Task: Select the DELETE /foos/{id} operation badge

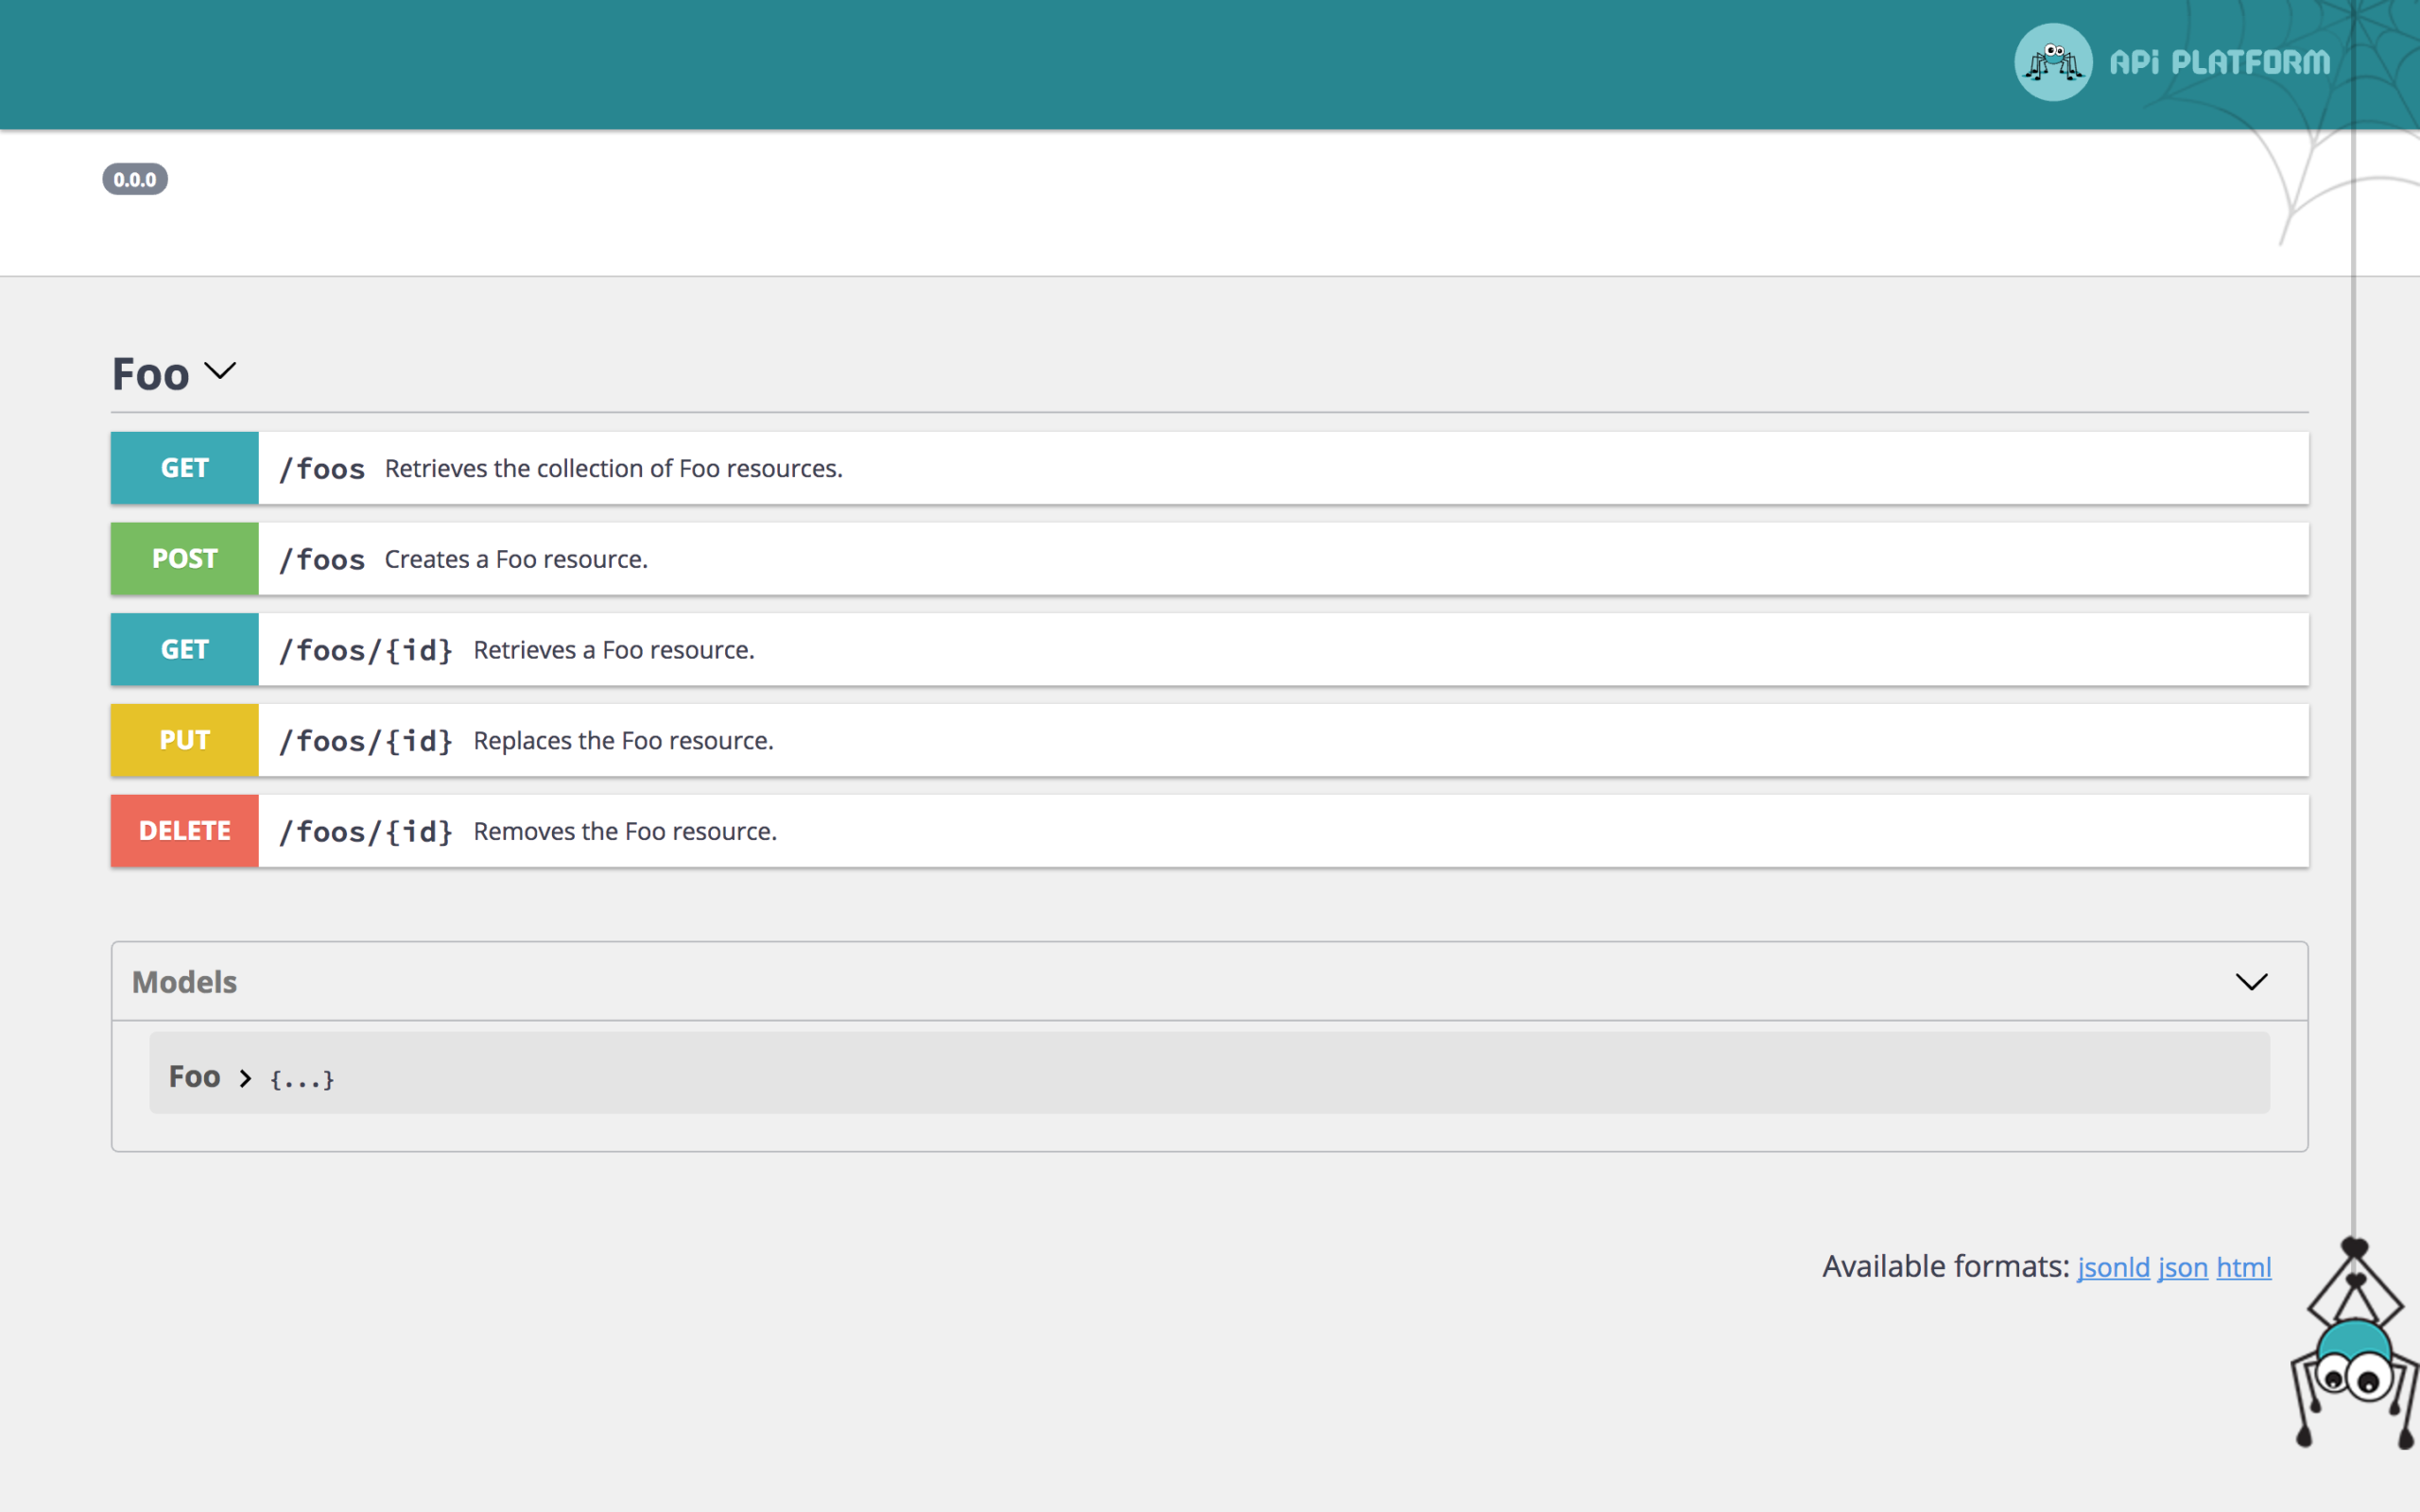Action: [184, 830]
